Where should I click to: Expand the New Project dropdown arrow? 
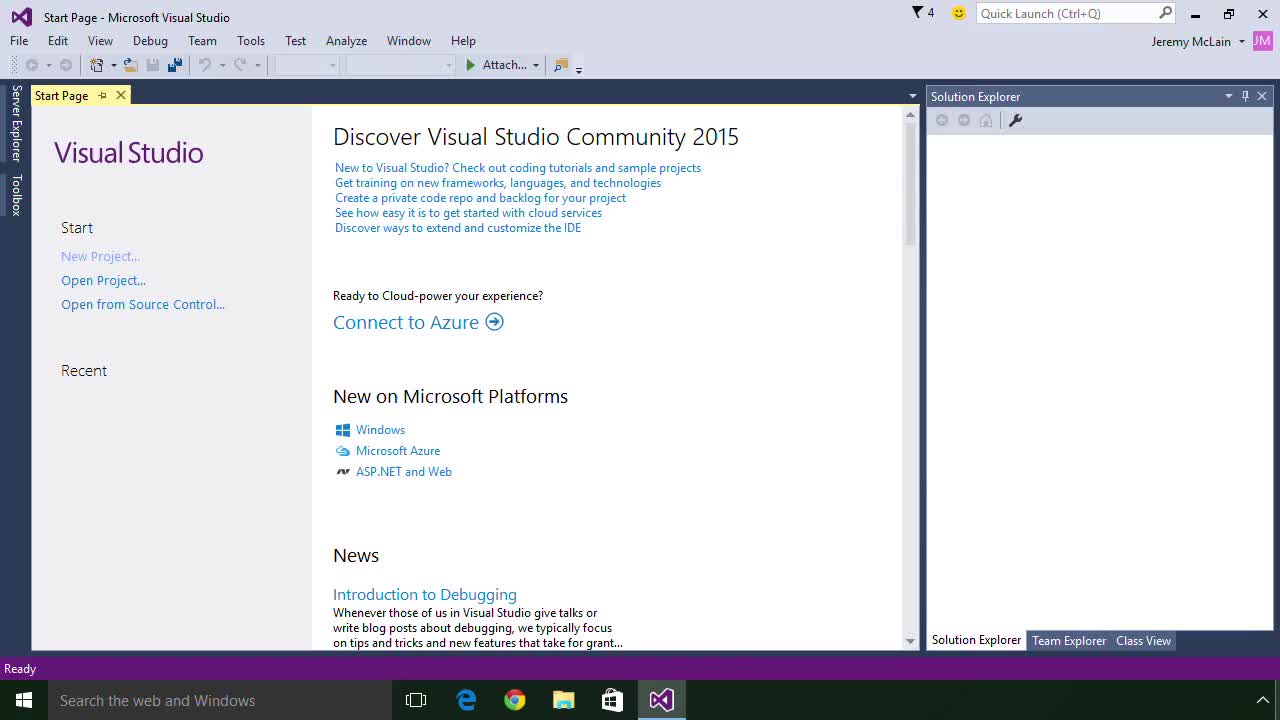(x=113, y=65)
